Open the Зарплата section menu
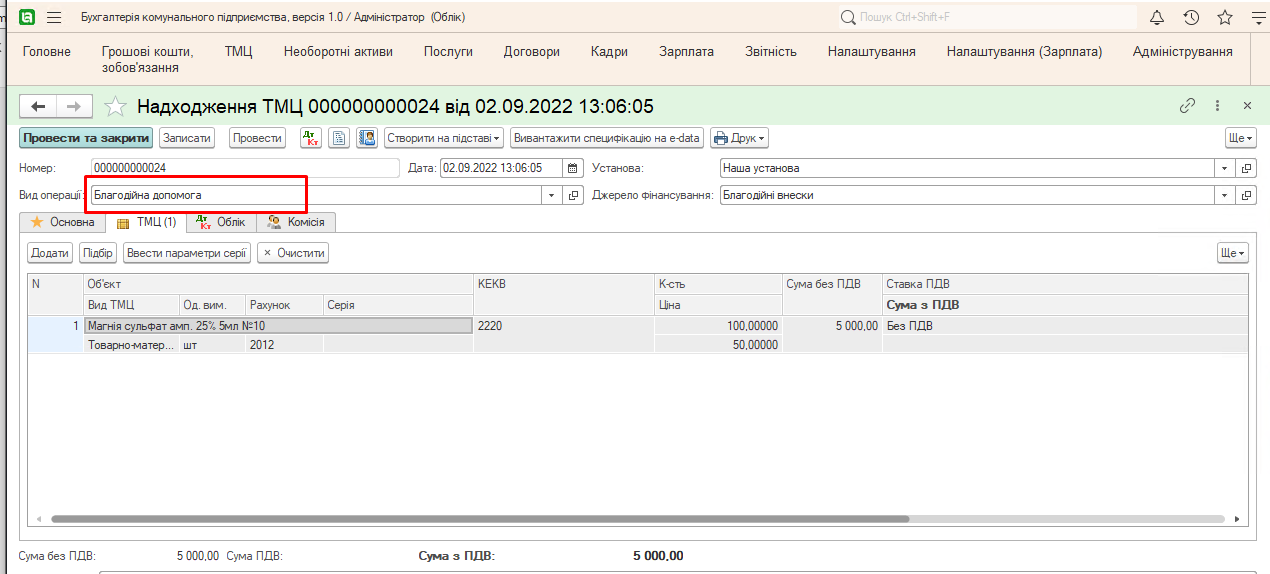 686,52
